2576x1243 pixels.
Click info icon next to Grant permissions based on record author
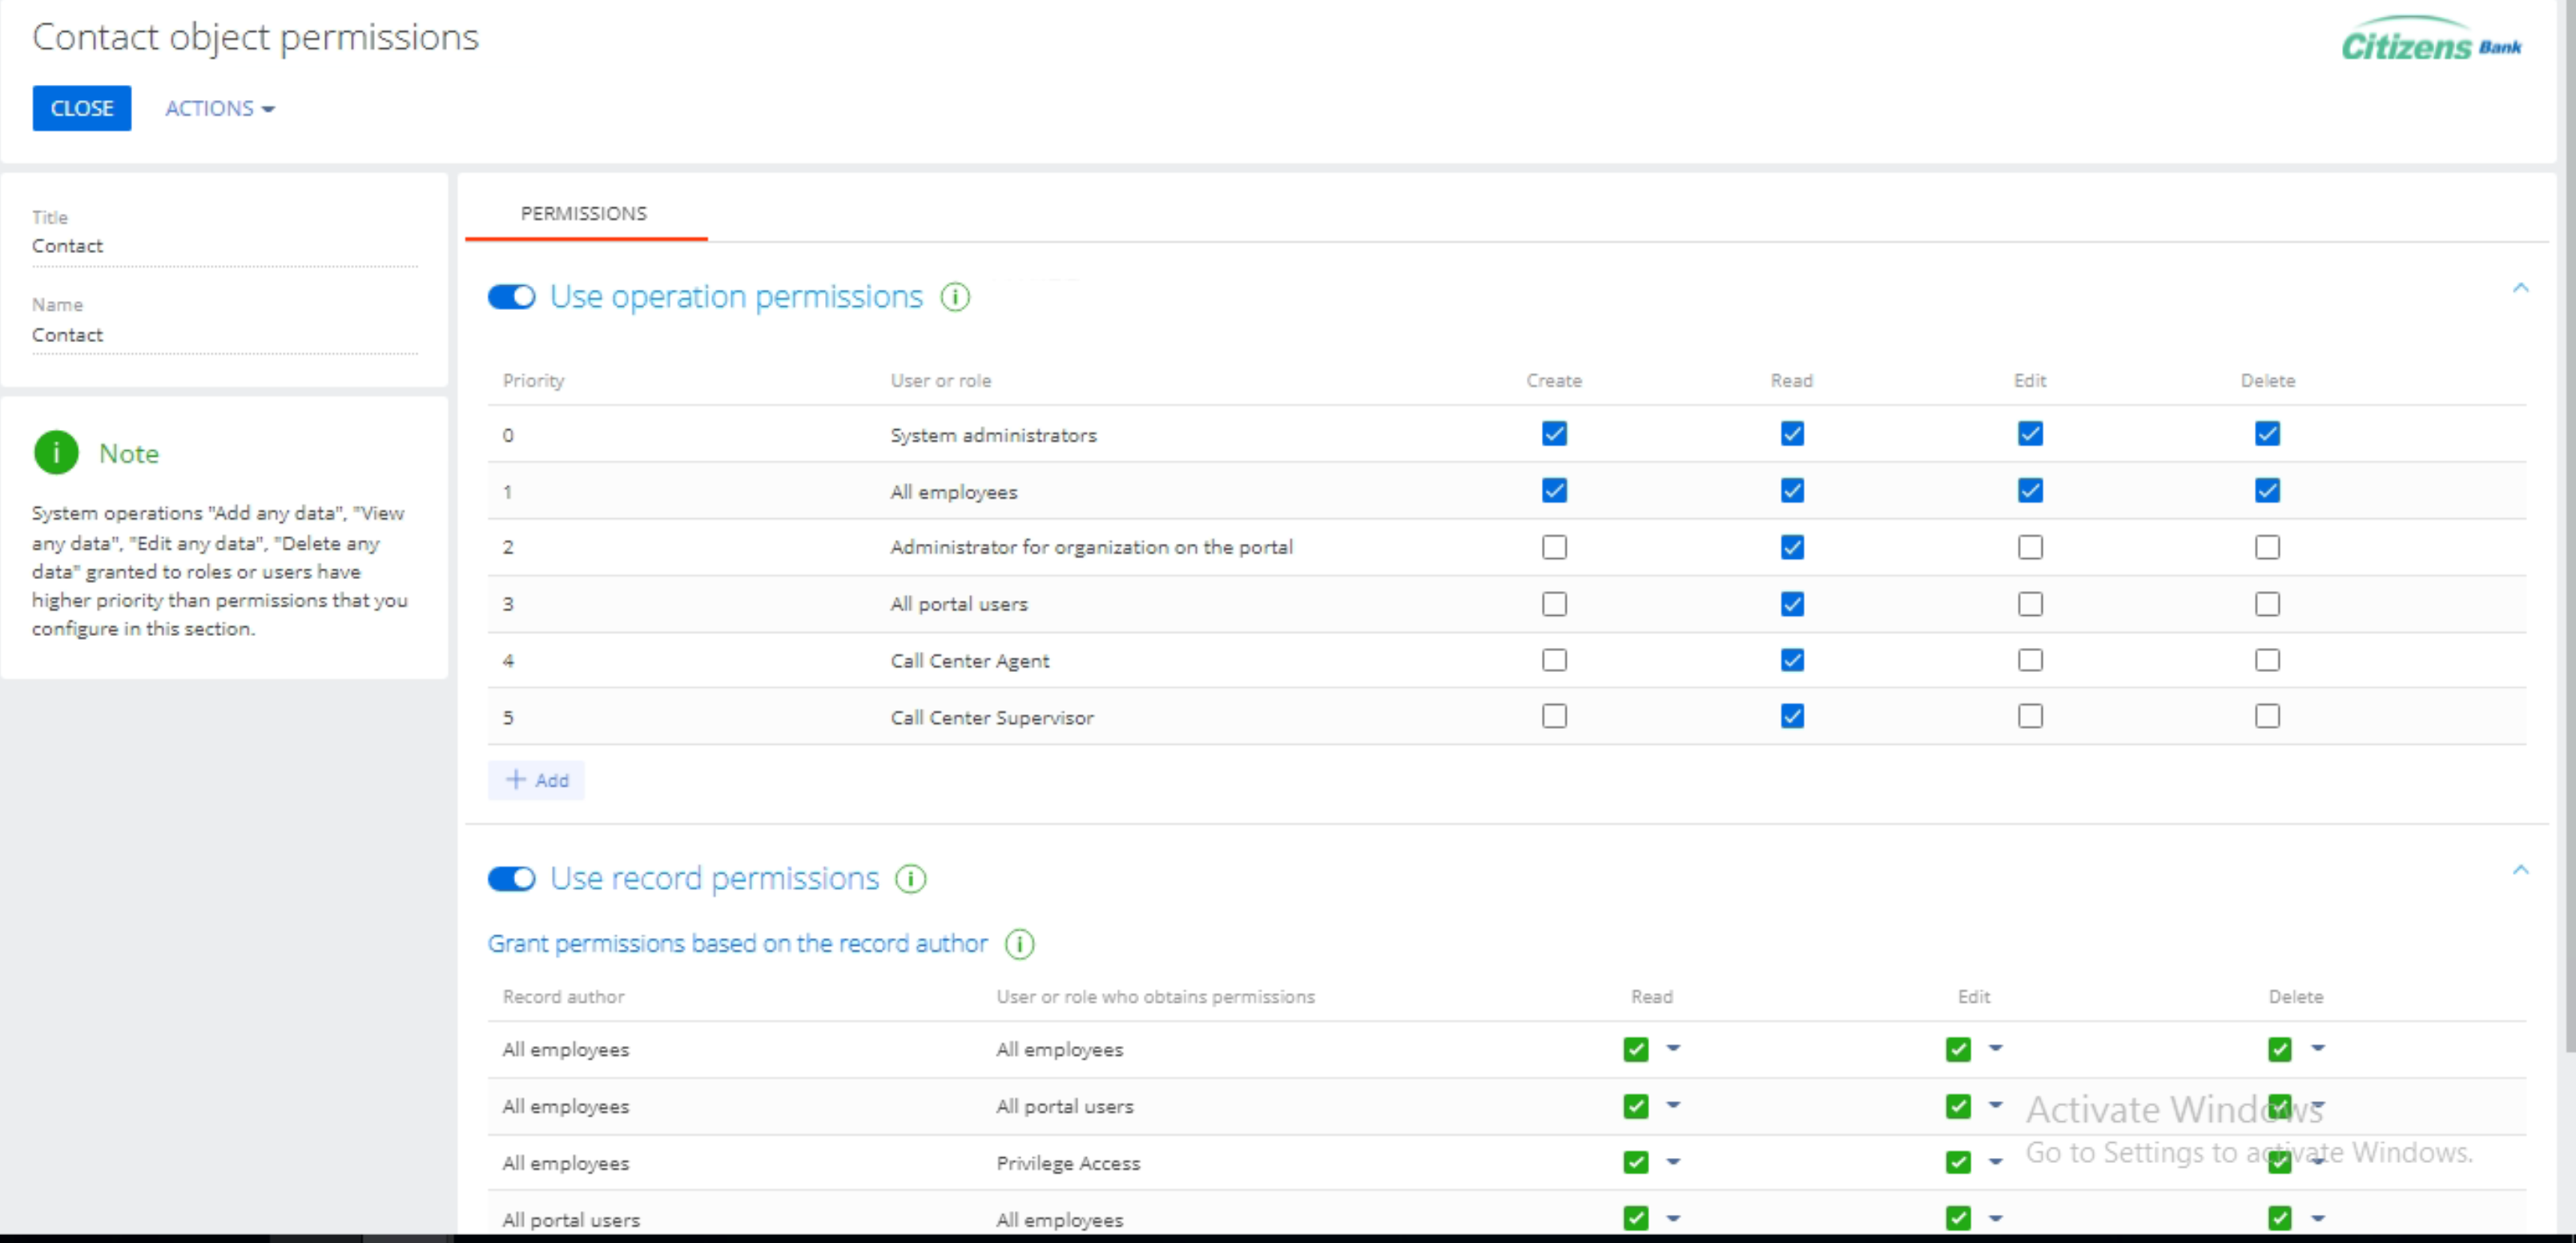(x=1019, y=944)
